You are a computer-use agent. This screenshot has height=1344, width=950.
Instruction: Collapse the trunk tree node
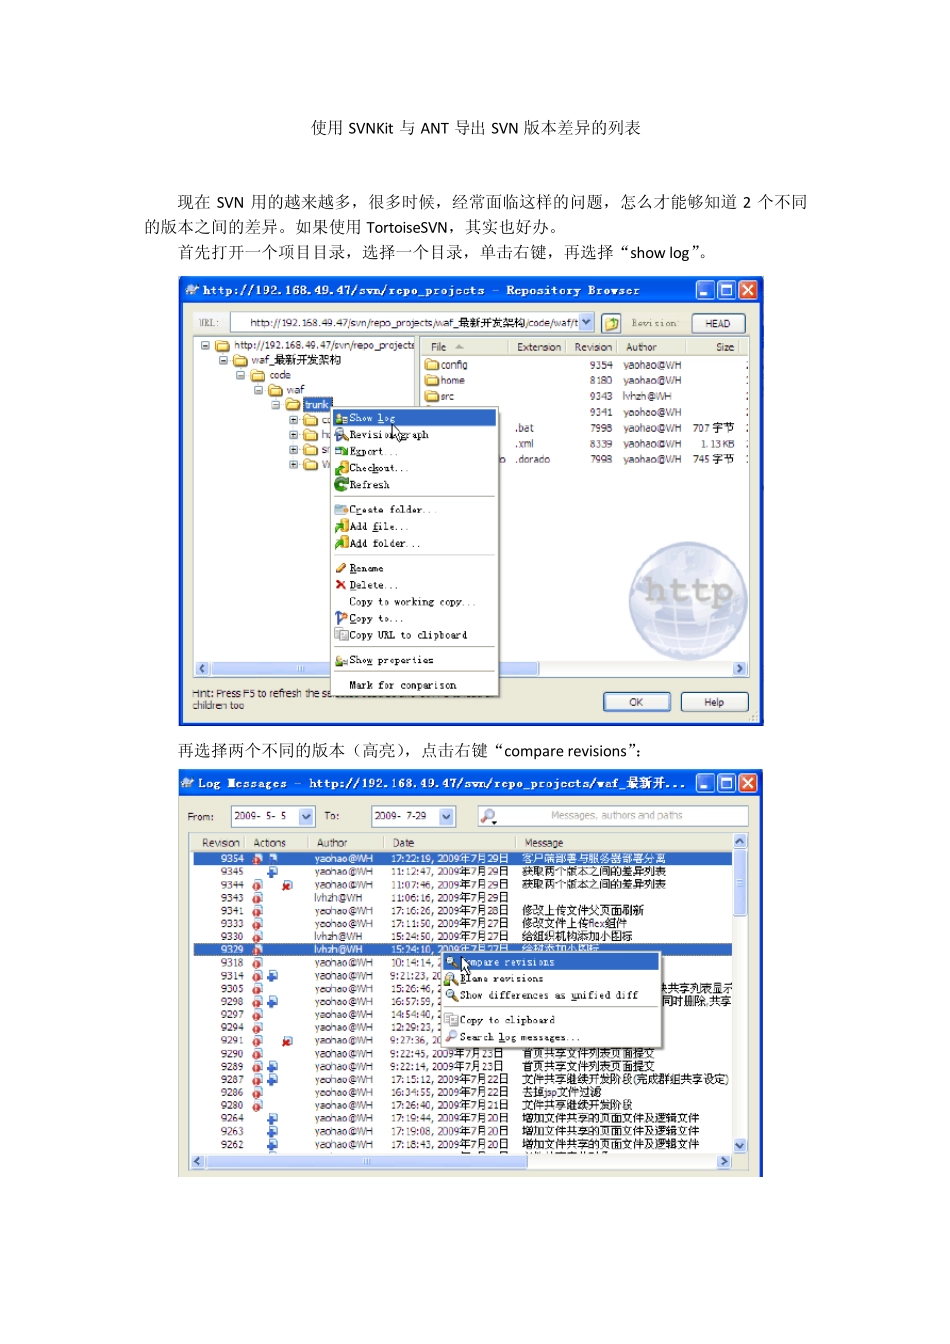(275, 405)
